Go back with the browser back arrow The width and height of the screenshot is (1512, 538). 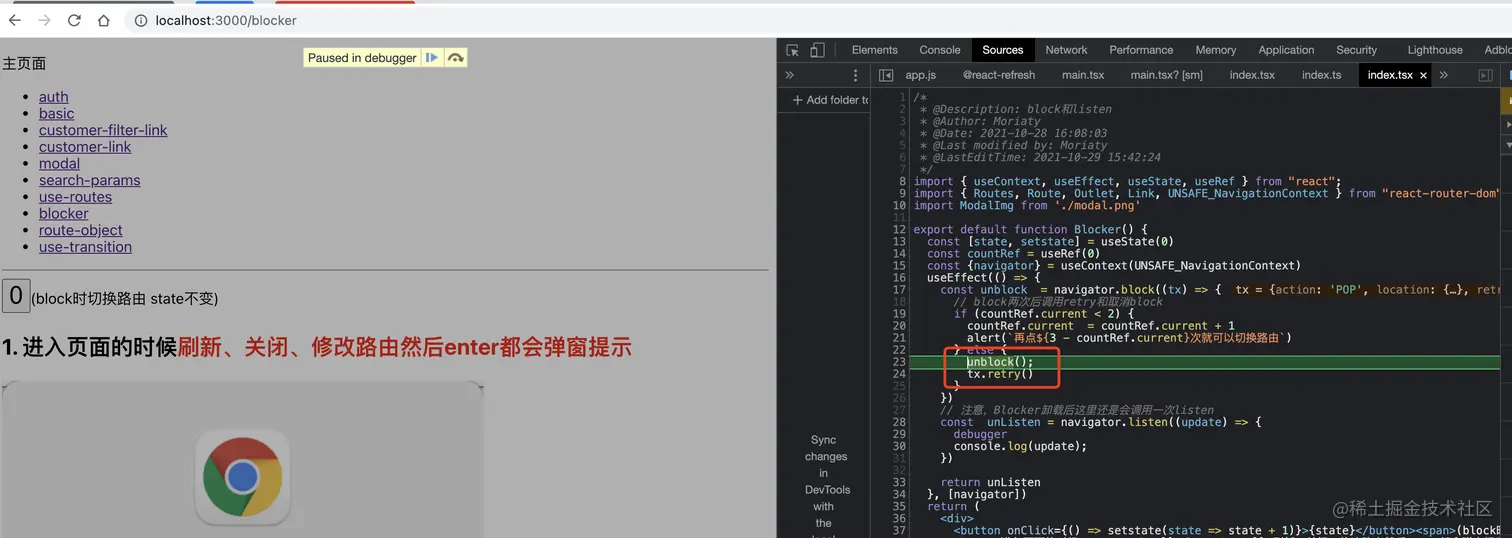click(15, 20)
